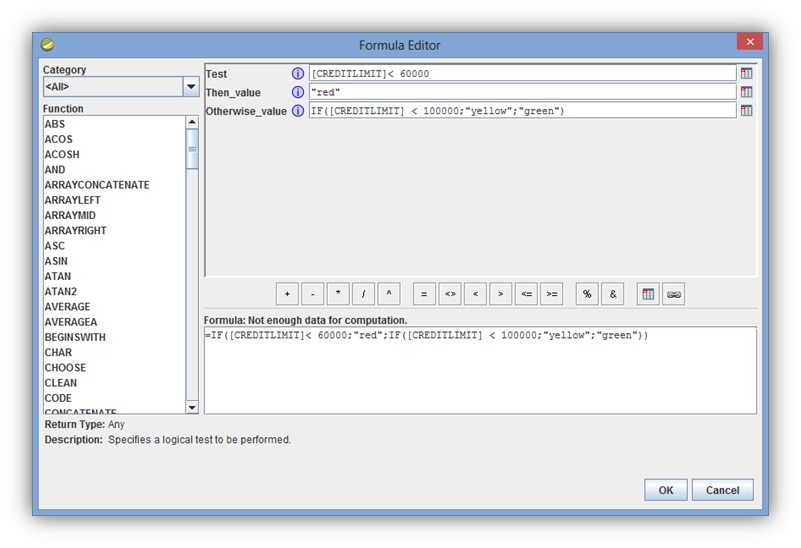Click the info icon beside Otherwise_value field

[x=297, y=111]
